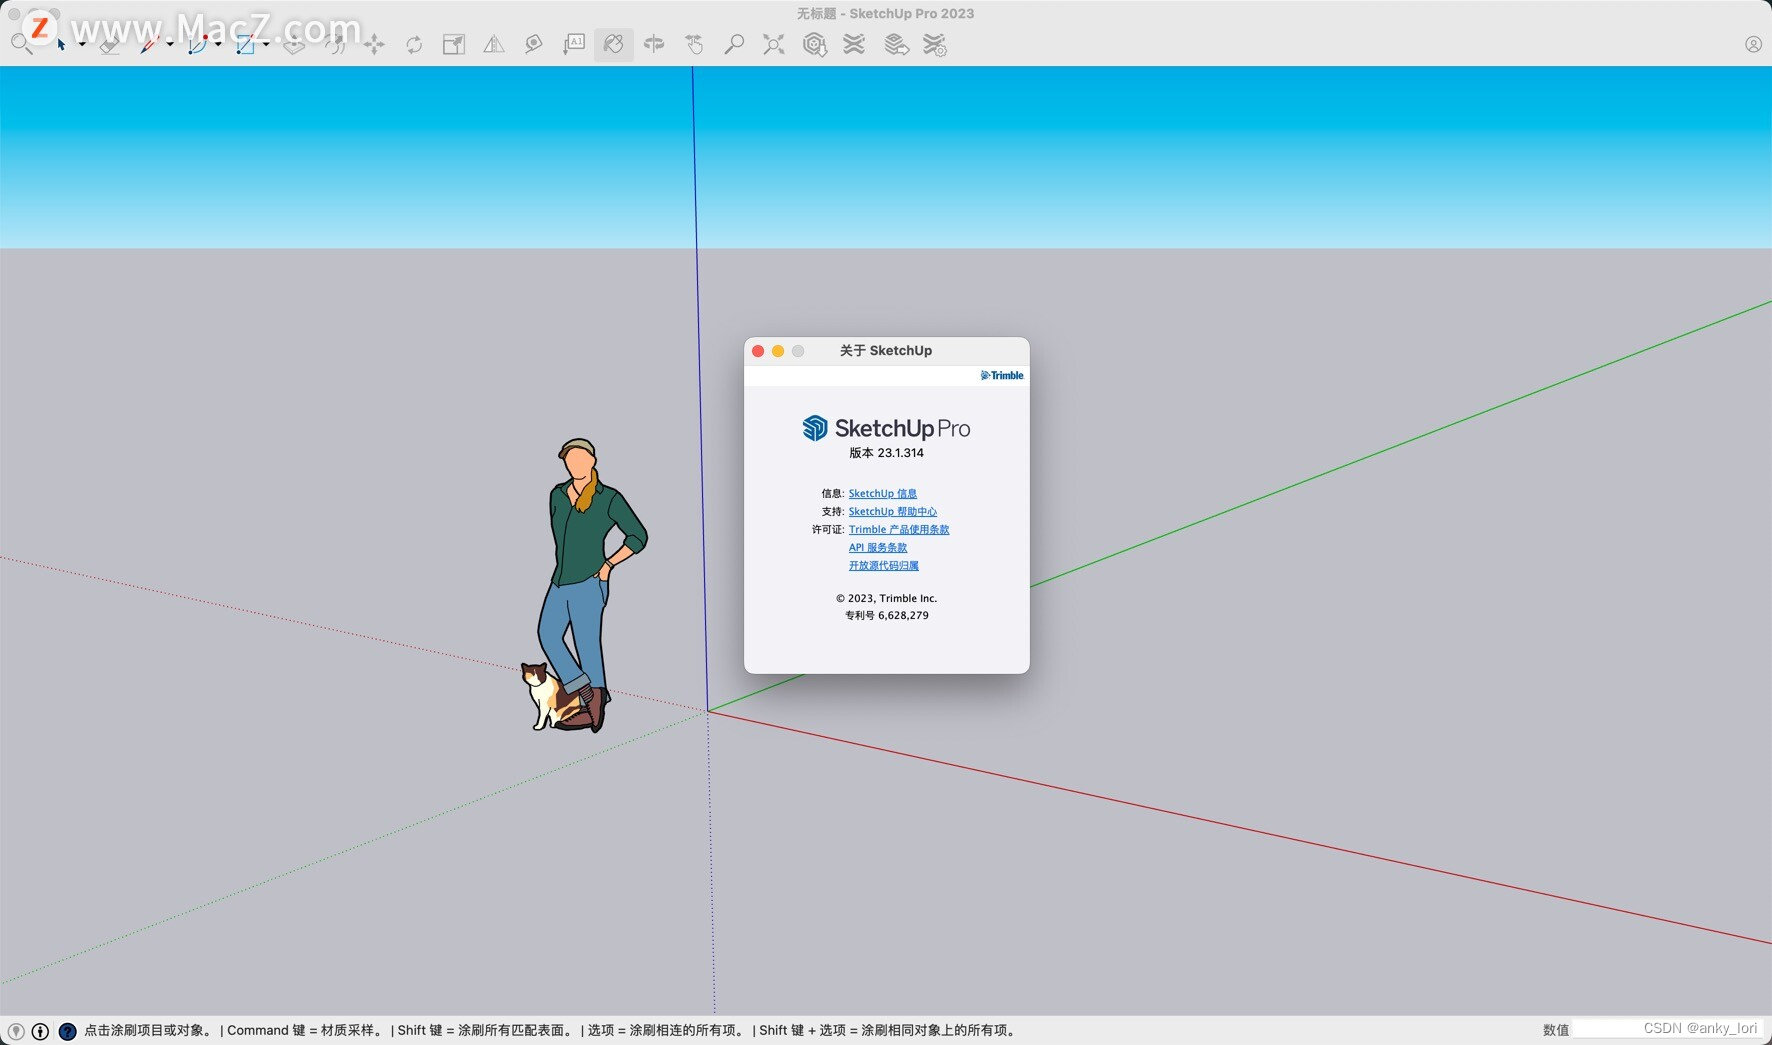Click the help question mark in status bar
This screenshot has width=1772, height=1045.
tap(66, 1030)
